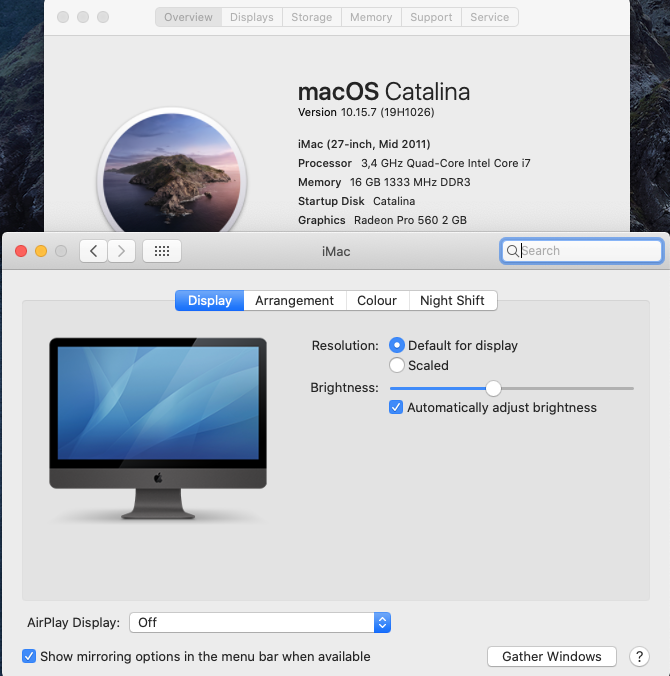Switch to the Colour tab
This screenshot has height=676, width=670.
[377, 300]
